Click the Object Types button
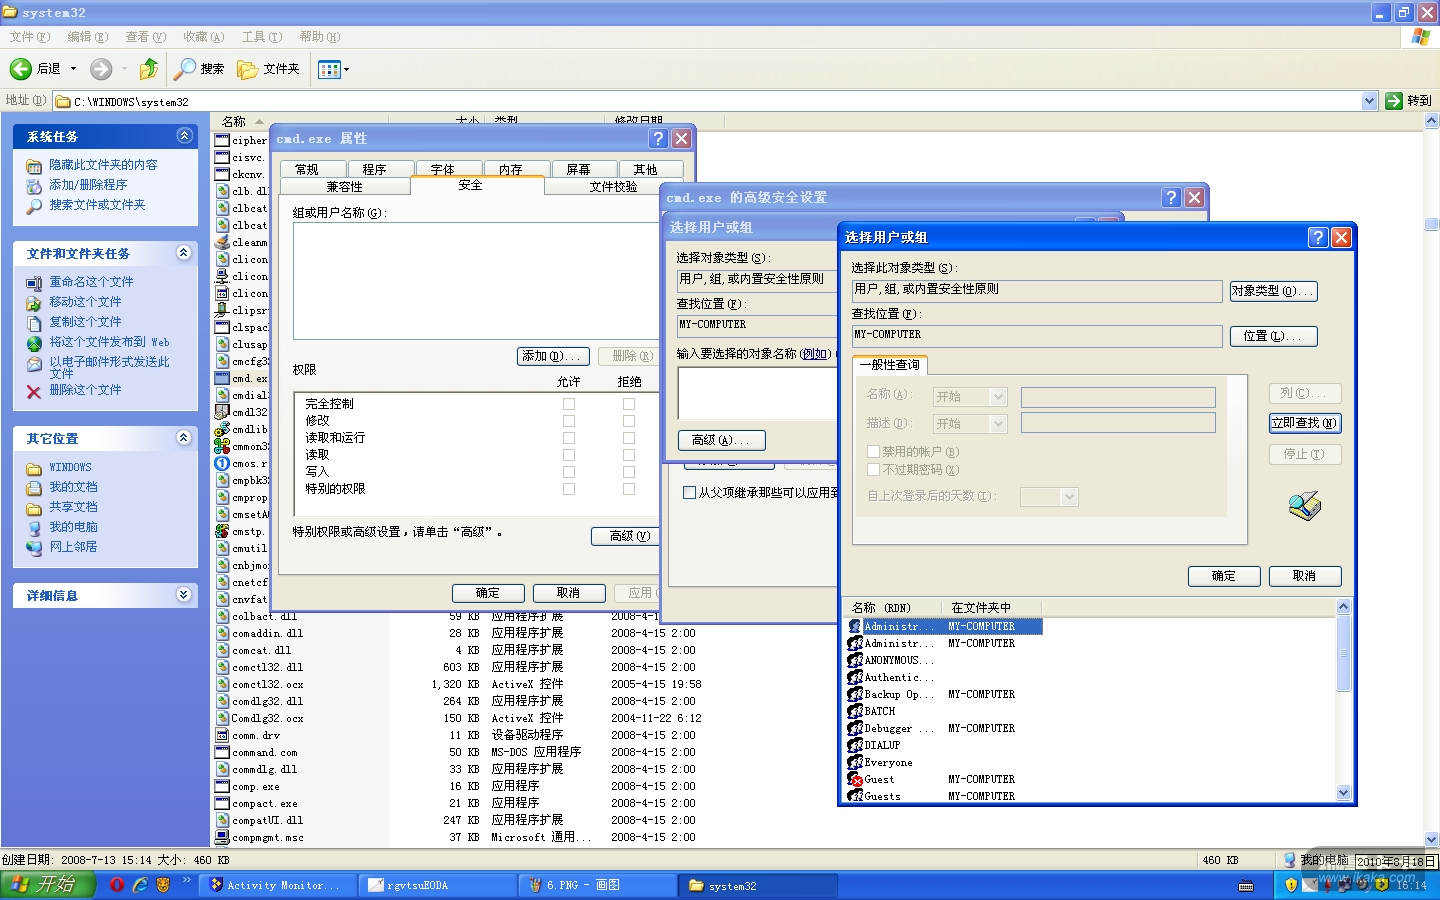This screenshot has height=900, width=1440. tap(1272, 291)
